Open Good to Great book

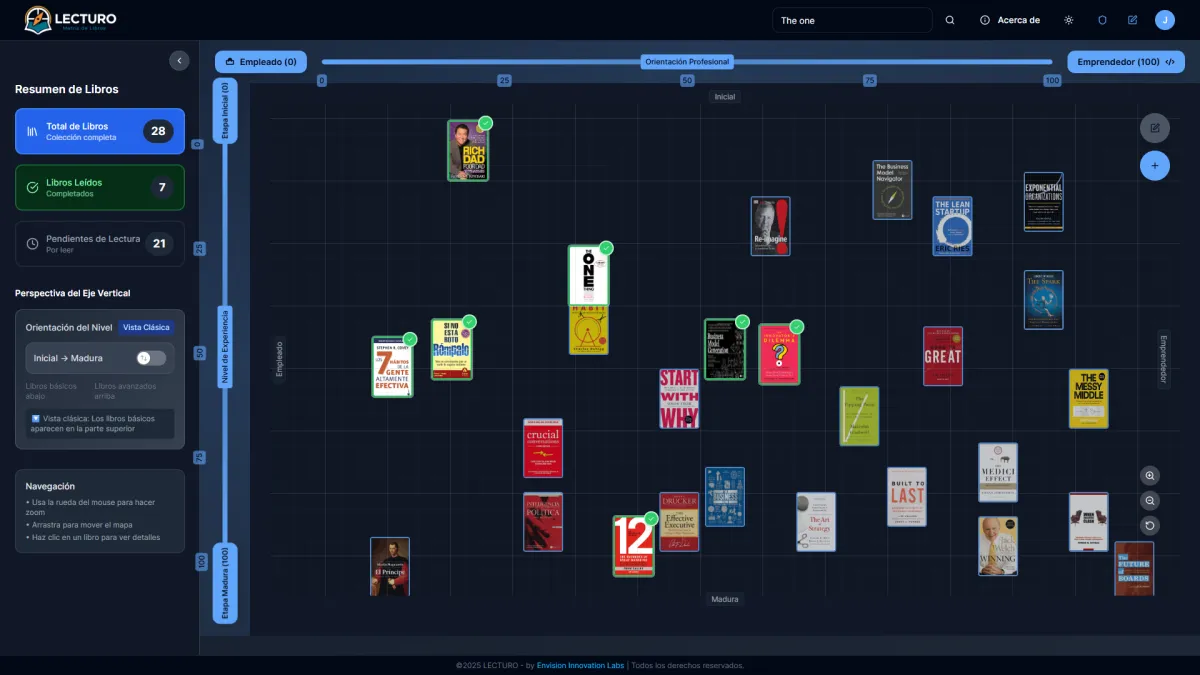943,356
